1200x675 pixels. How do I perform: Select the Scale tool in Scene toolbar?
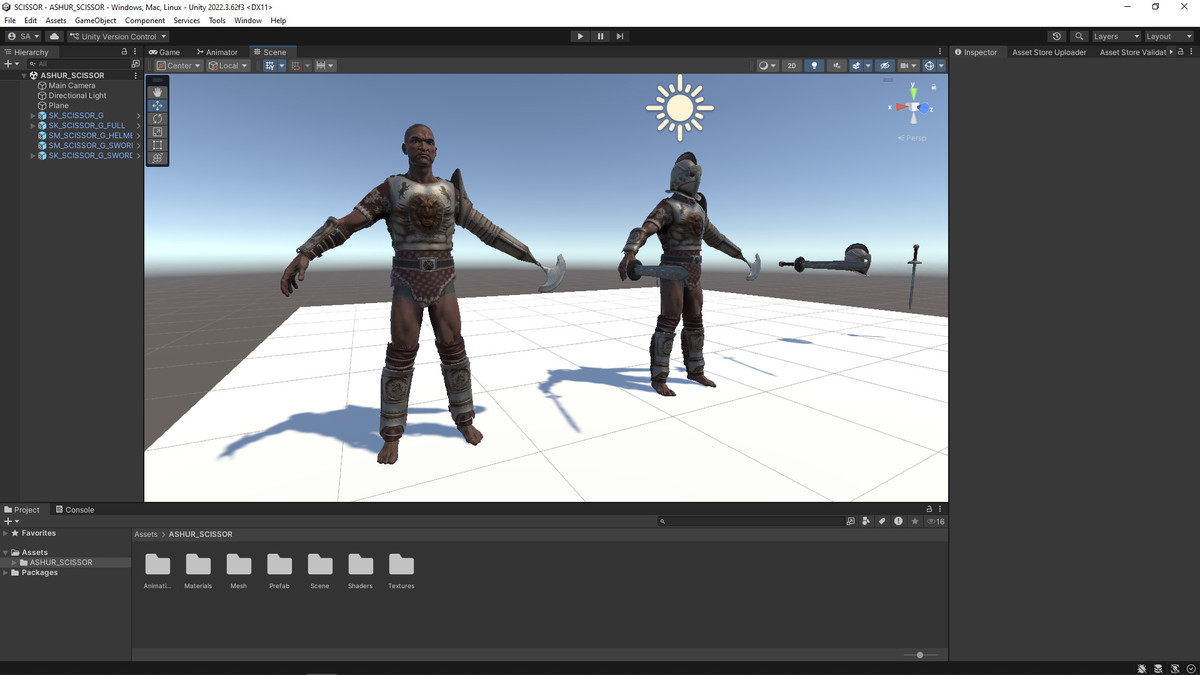(x=158, y=132)
